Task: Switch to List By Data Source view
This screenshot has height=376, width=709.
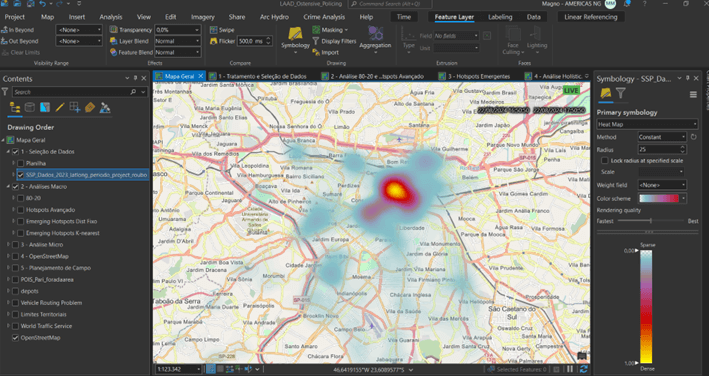Action: point(30,108)
